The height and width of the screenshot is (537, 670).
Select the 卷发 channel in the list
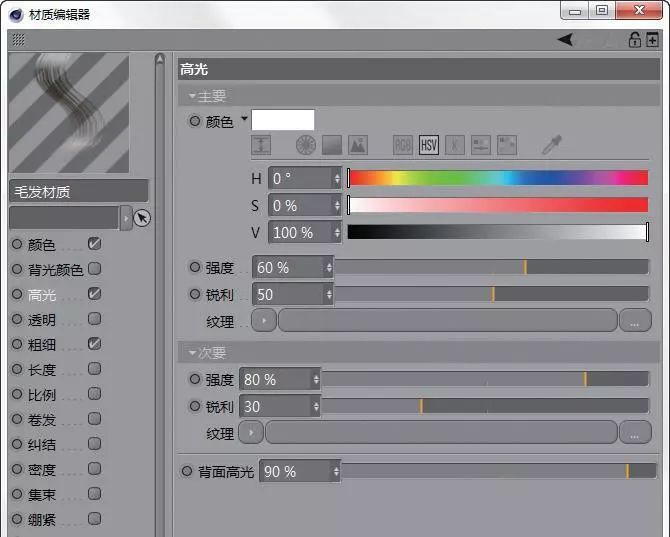click(x=42, y=420)
